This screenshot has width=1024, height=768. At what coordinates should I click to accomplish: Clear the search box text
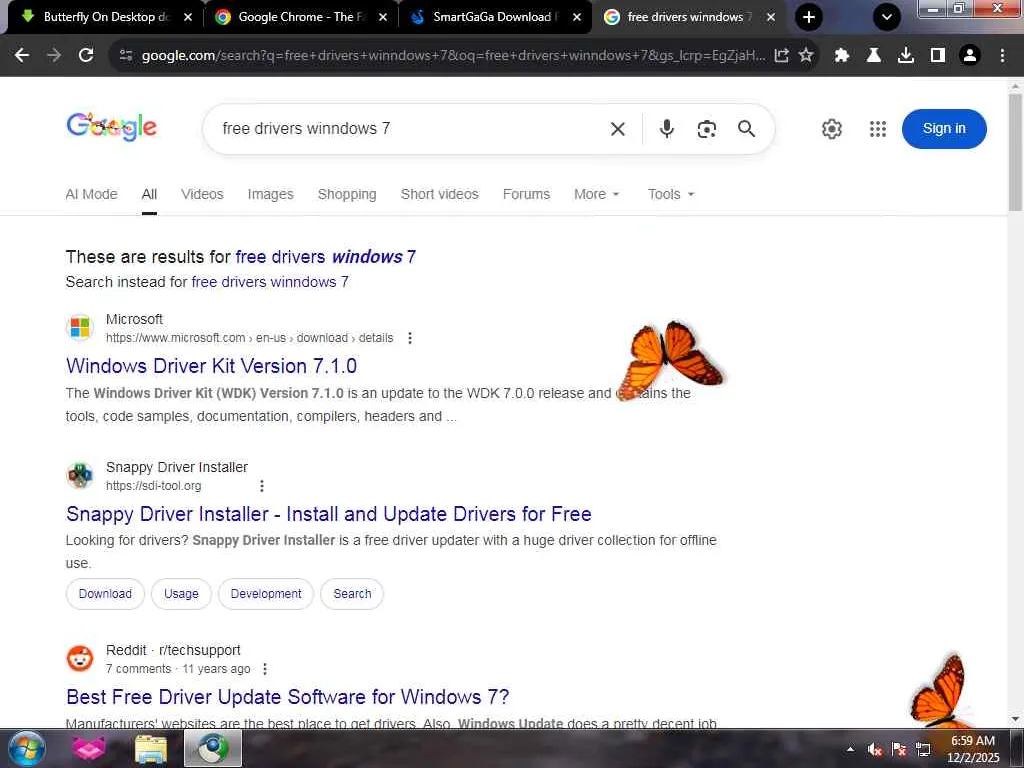tap(618, 129)
